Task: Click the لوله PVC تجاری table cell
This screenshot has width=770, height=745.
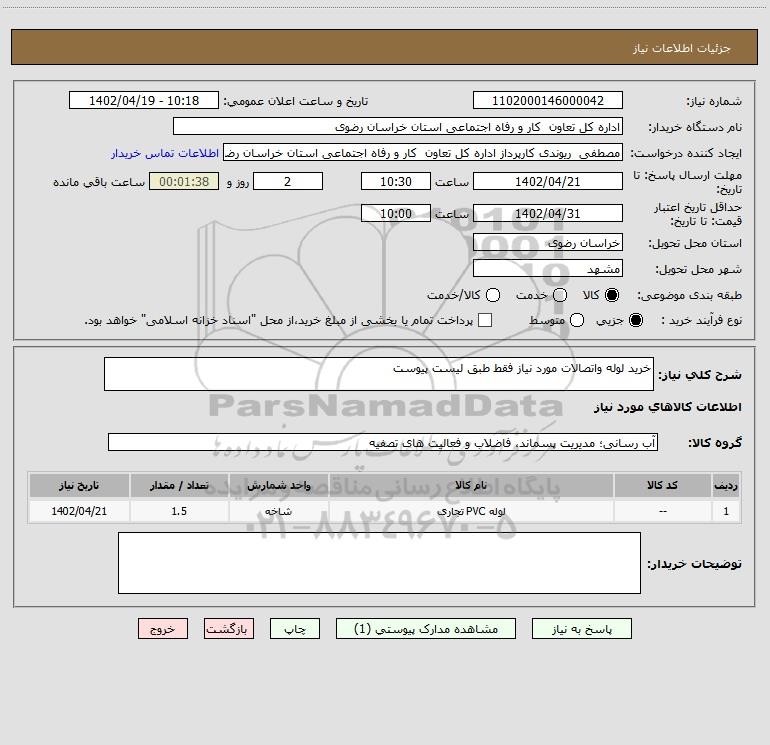Action: tap(471, 511)
